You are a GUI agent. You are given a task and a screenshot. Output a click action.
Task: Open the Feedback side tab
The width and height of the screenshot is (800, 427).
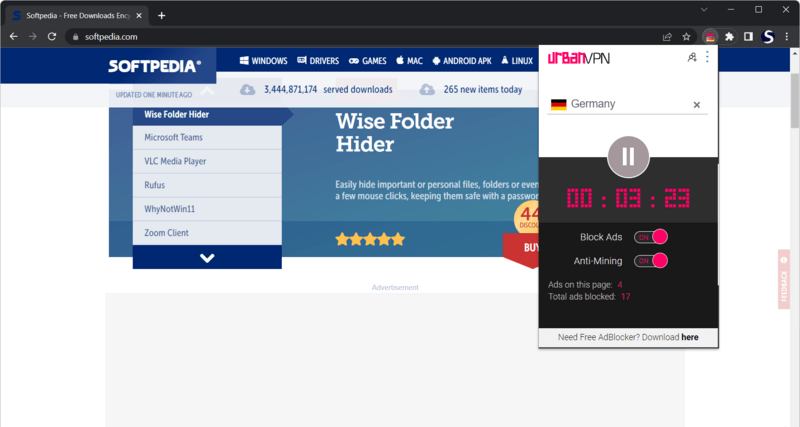[784, 279]
